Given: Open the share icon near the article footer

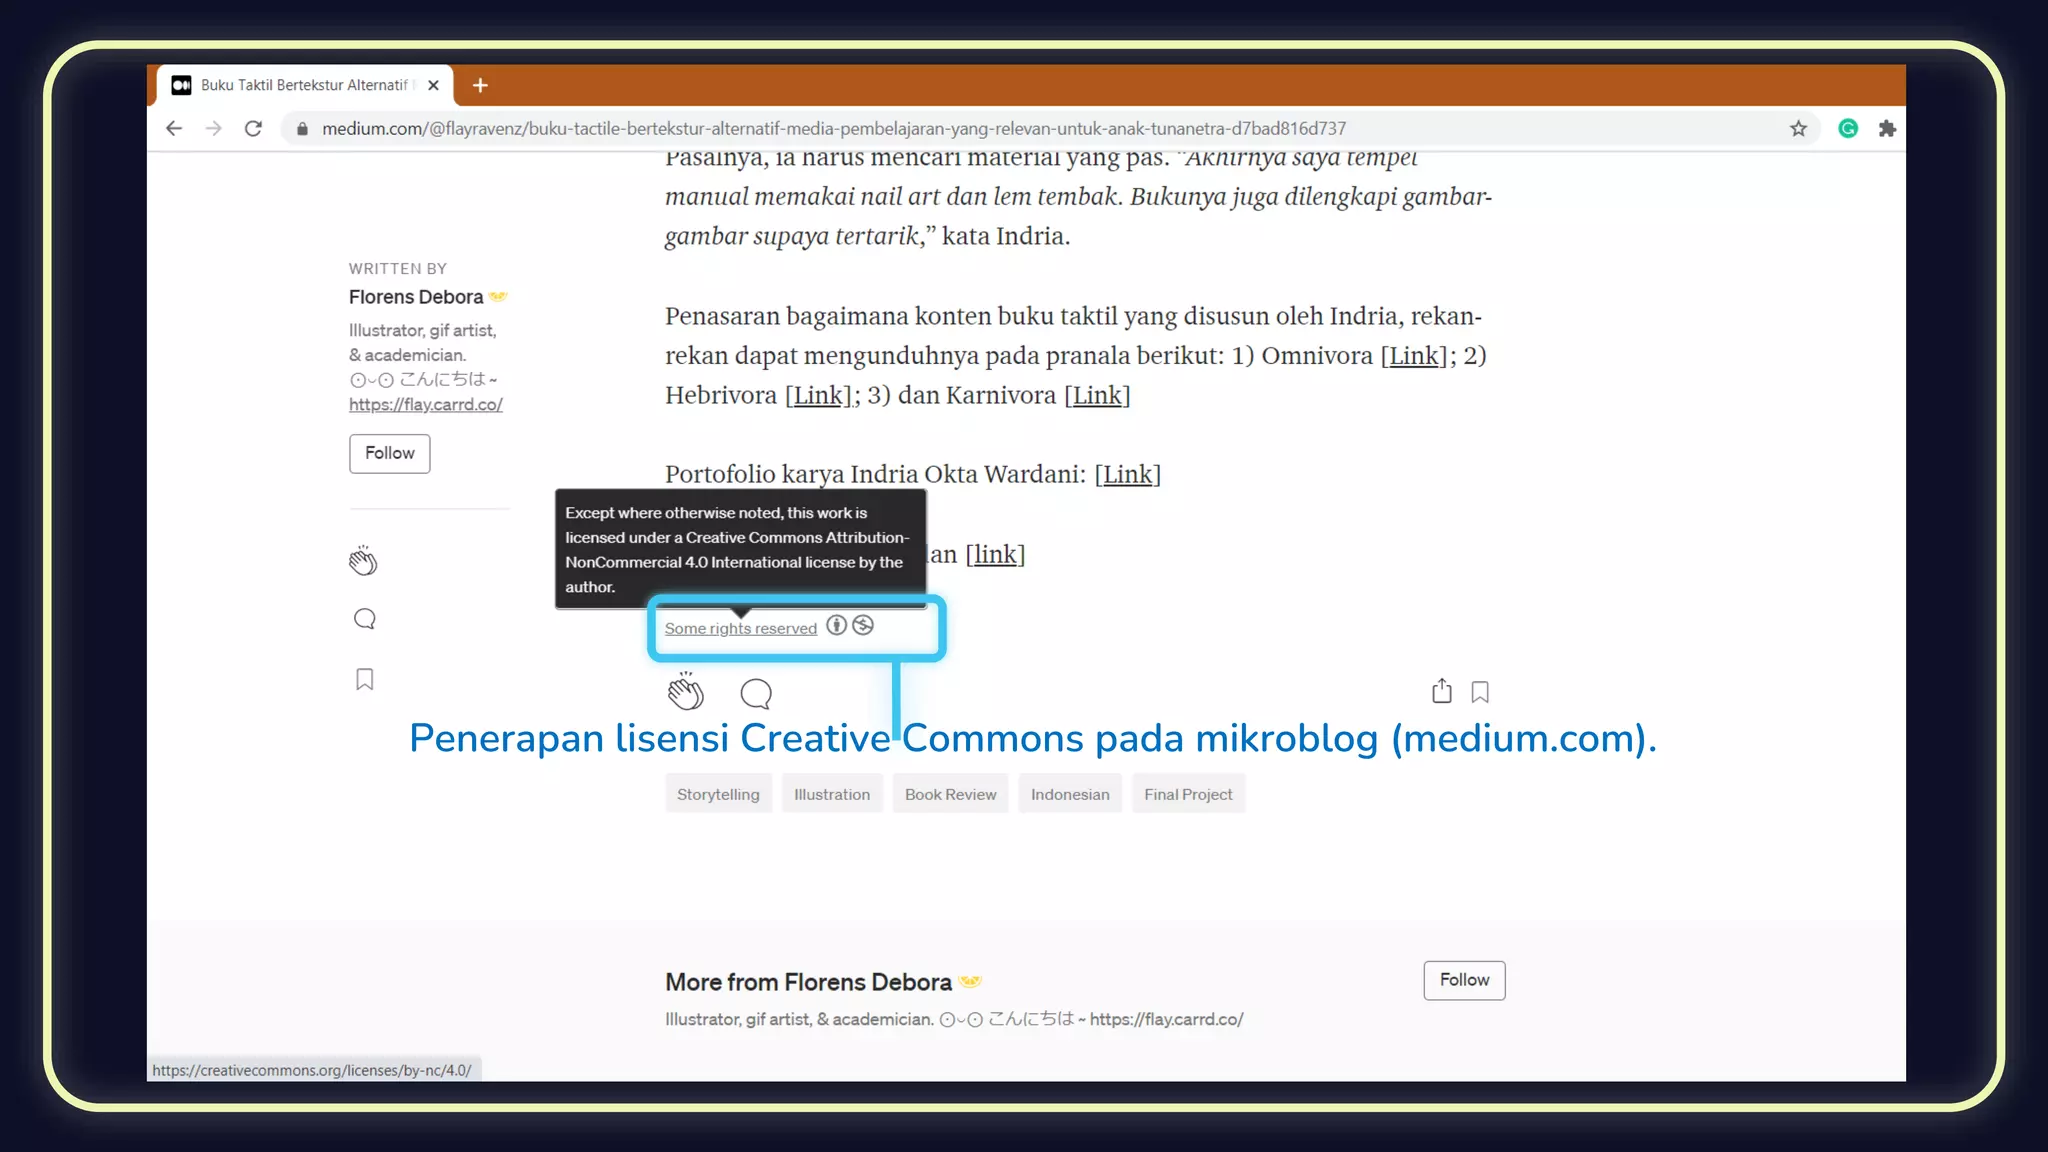Looking at the screenshot, I should point(1440,690).
